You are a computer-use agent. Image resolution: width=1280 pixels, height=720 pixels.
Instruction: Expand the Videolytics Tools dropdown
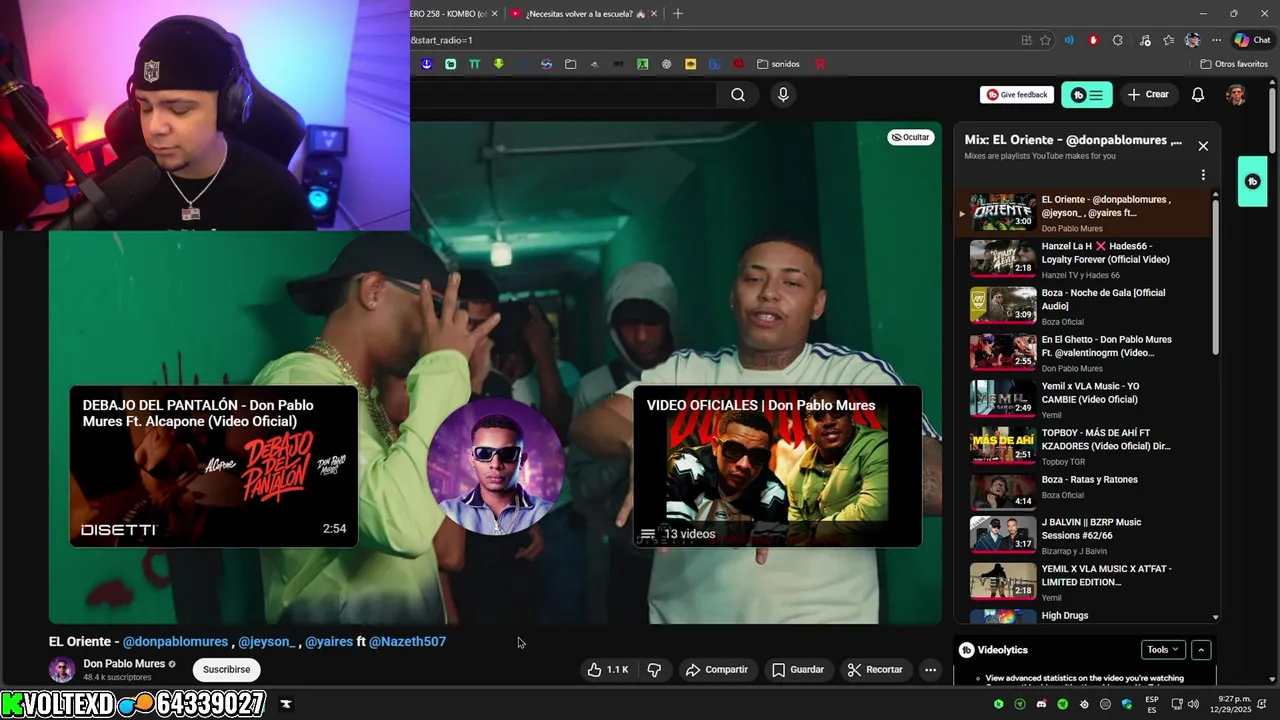1163,650
